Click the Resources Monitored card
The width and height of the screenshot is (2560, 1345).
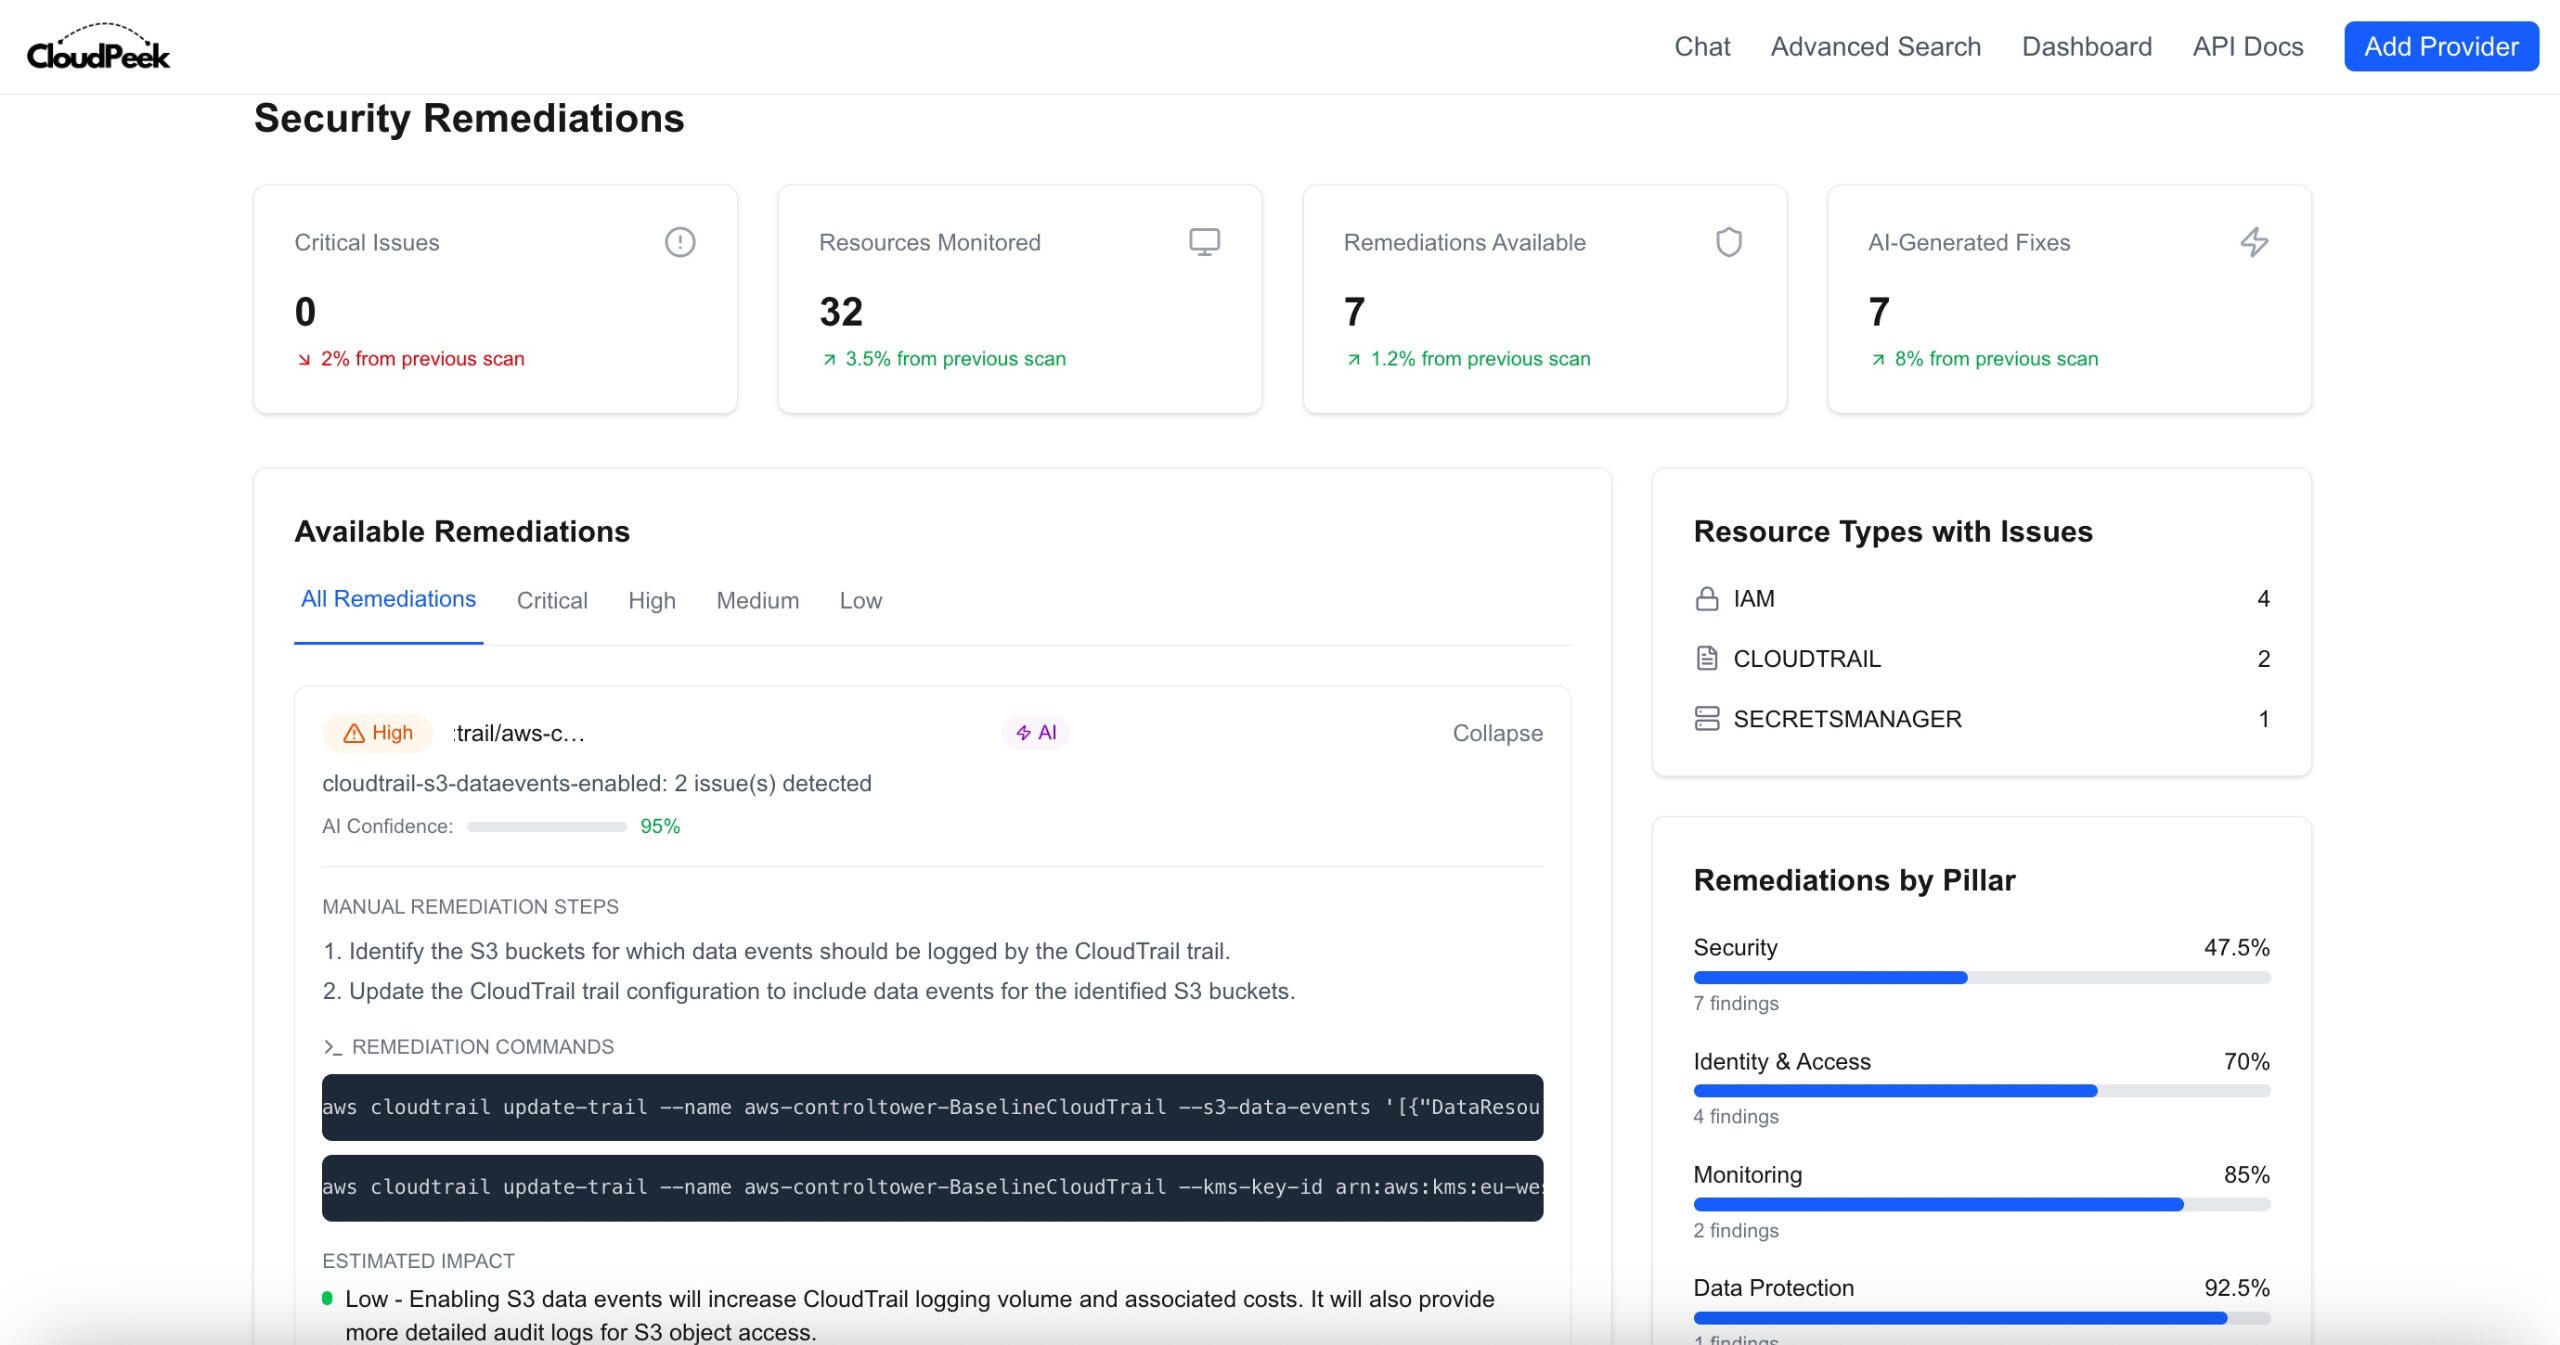tap(1020, 299)
